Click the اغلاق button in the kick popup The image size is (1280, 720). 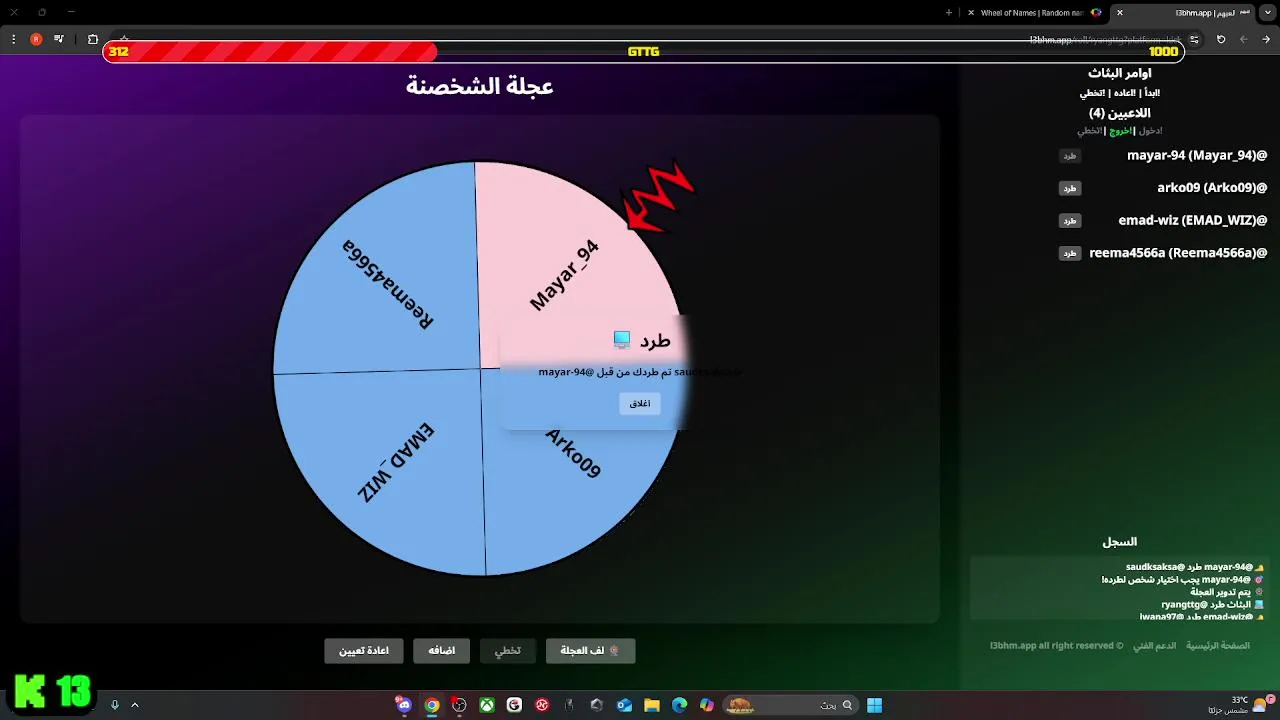coord(640,403)
